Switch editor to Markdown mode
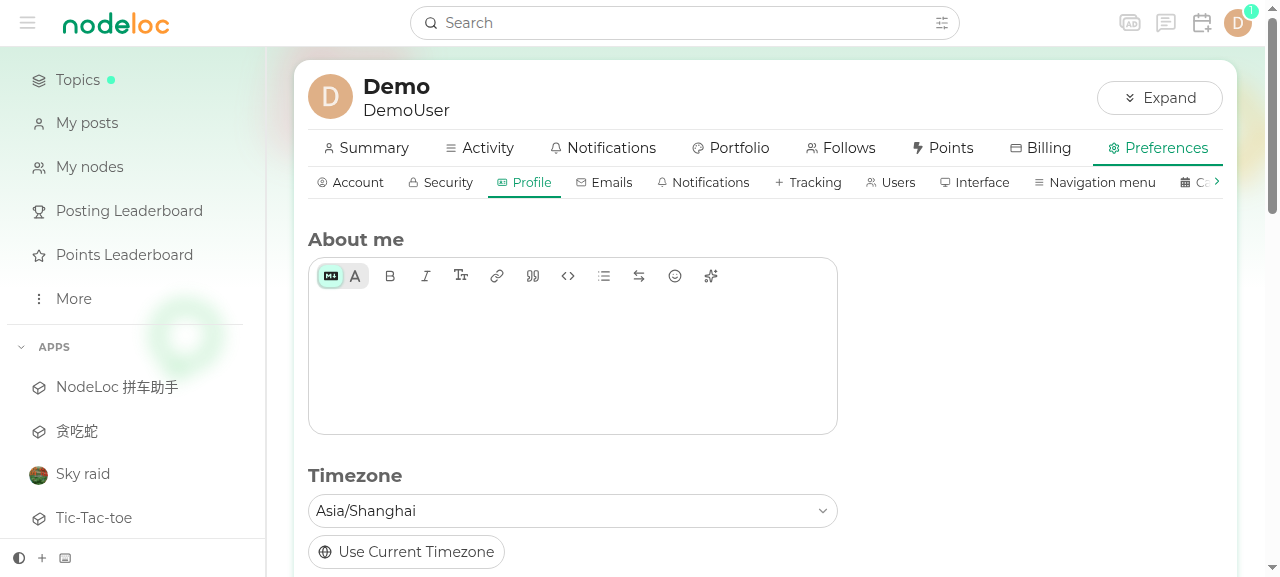The width and height of the screenshot is (1280, 577). [x=331, y=276]
